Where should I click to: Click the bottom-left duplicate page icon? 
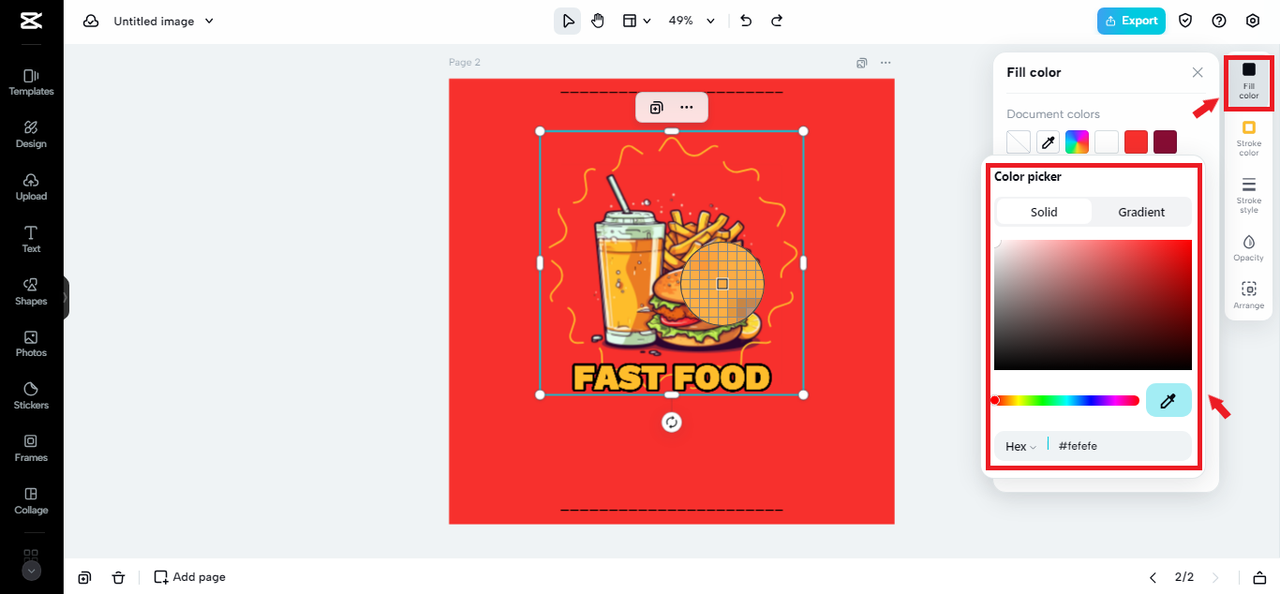[x=85, y=577]
